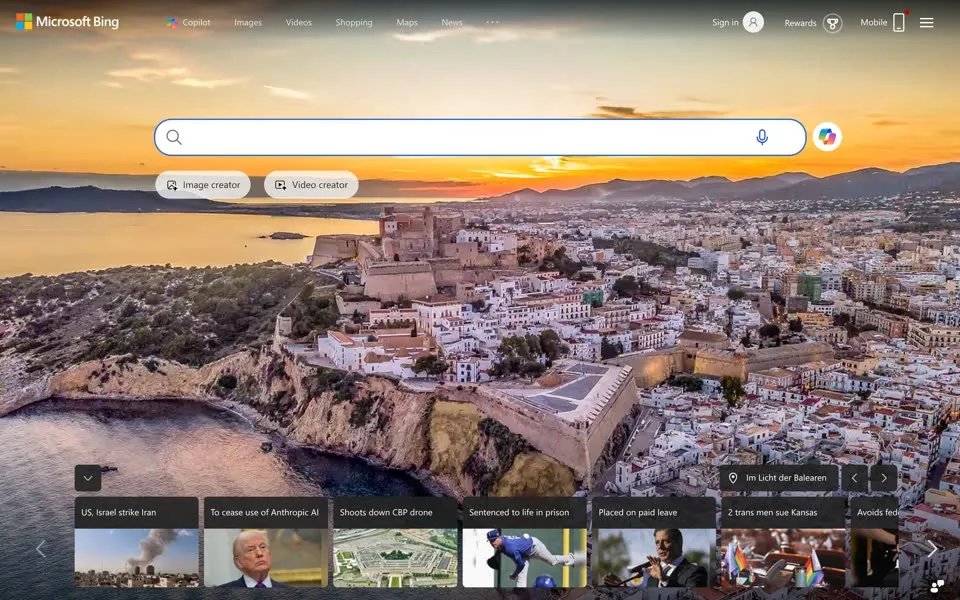This screenshot has width=960, height=600.
Task: Open the 'Sentenced to life in prison' headline
Action: point(519,512)
